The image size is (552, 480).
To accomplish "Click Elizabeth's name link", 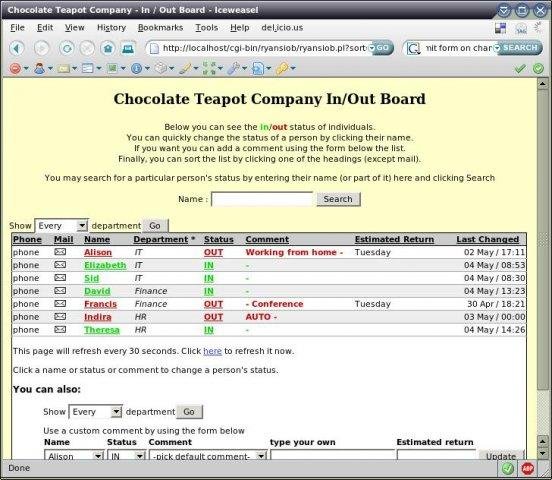I will (105, 265).
